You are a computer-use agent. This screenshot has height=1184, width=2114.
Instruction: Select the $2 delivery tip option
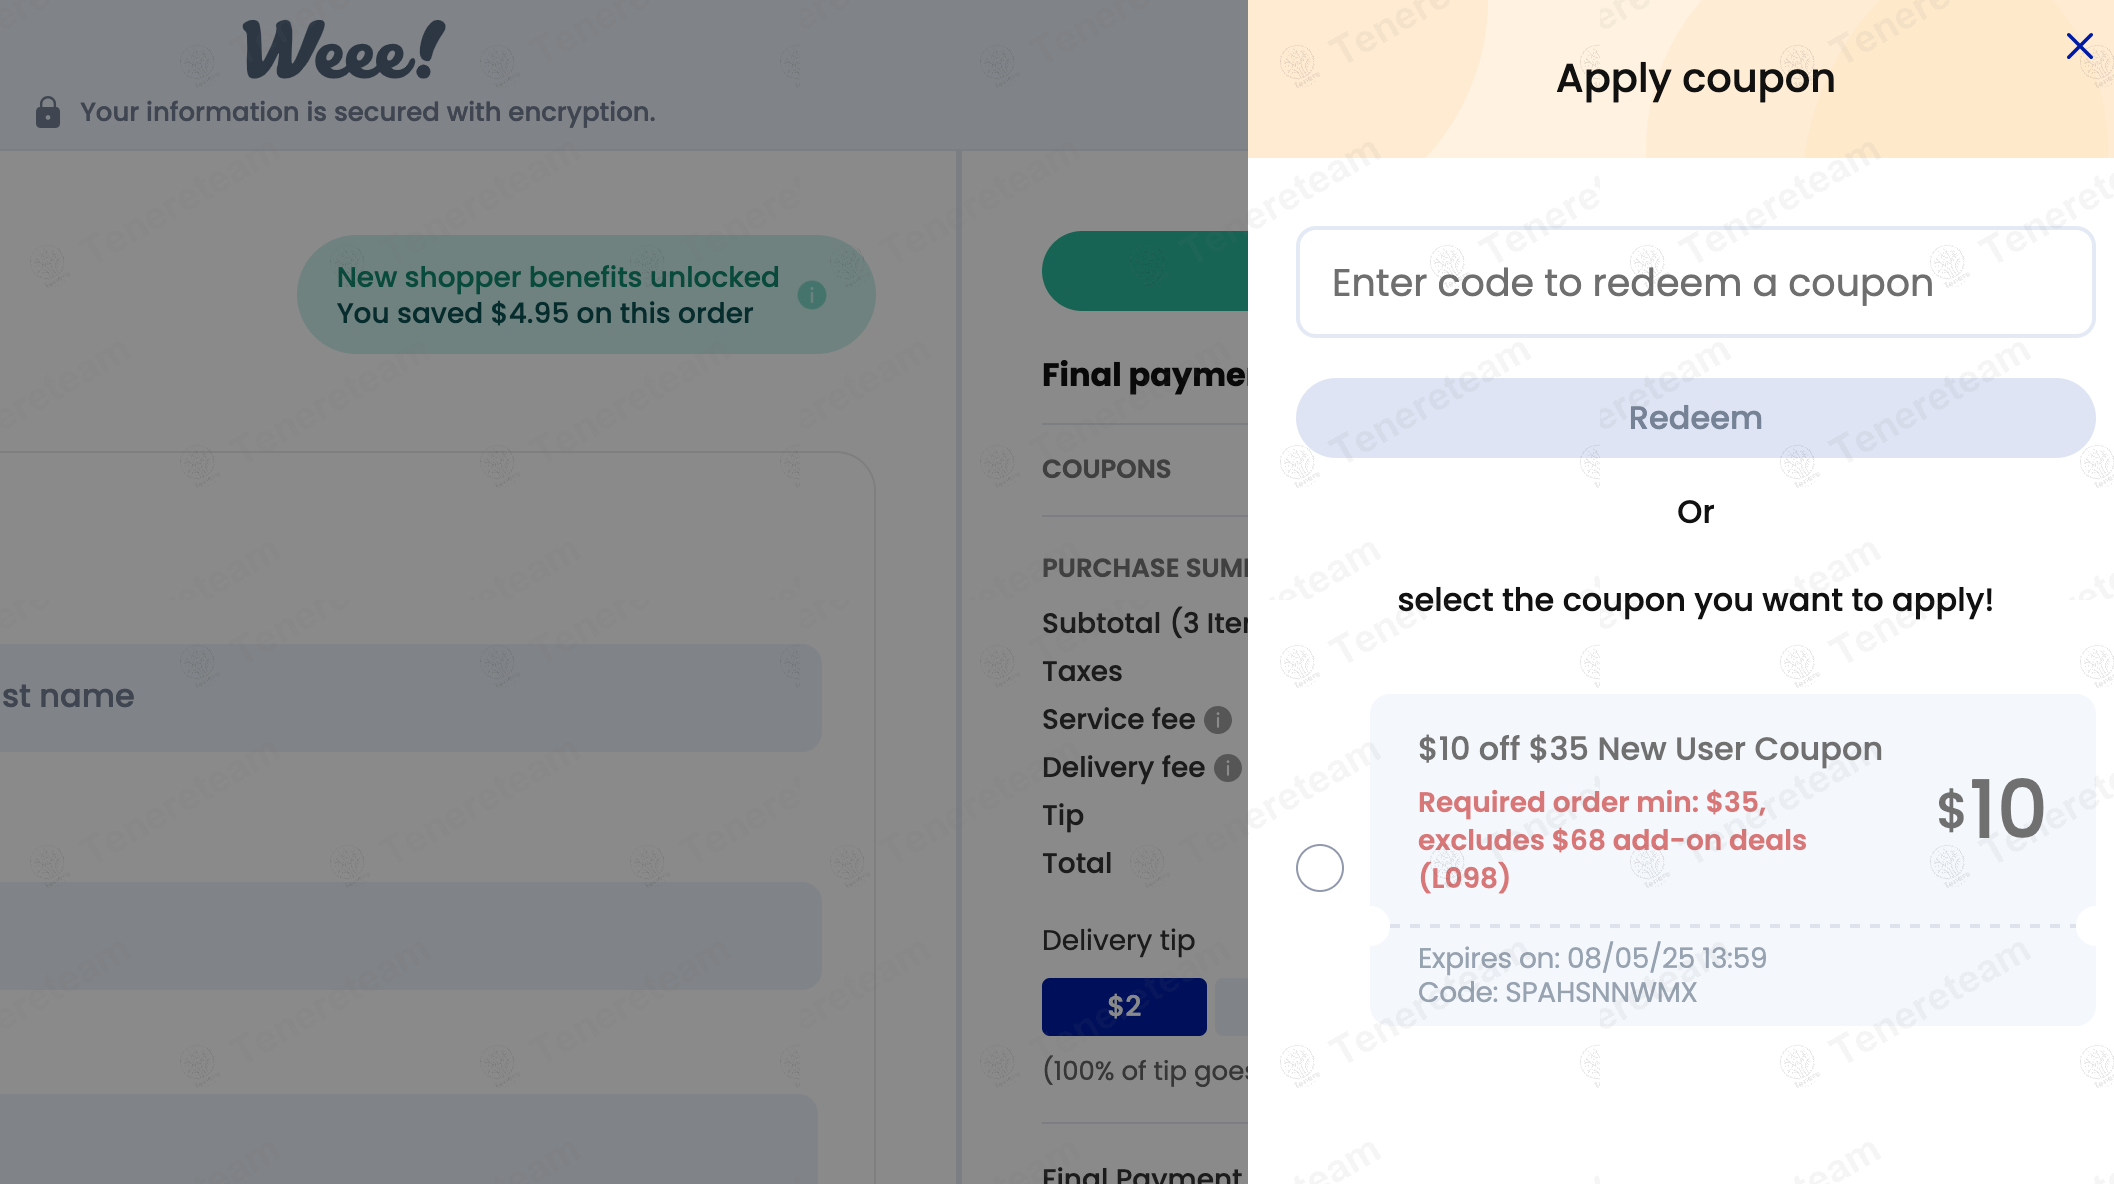point(1124,1006)
